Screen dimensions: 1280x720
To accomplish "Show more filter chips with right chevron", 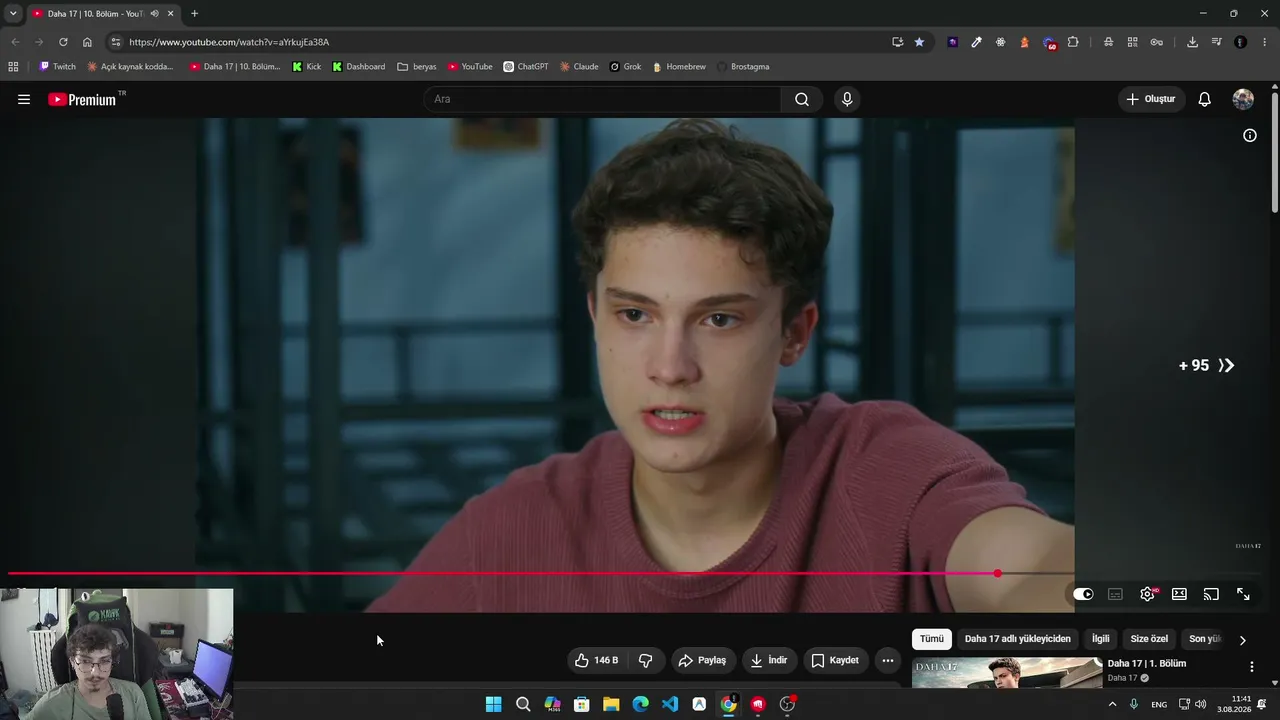I will 1243,640.
